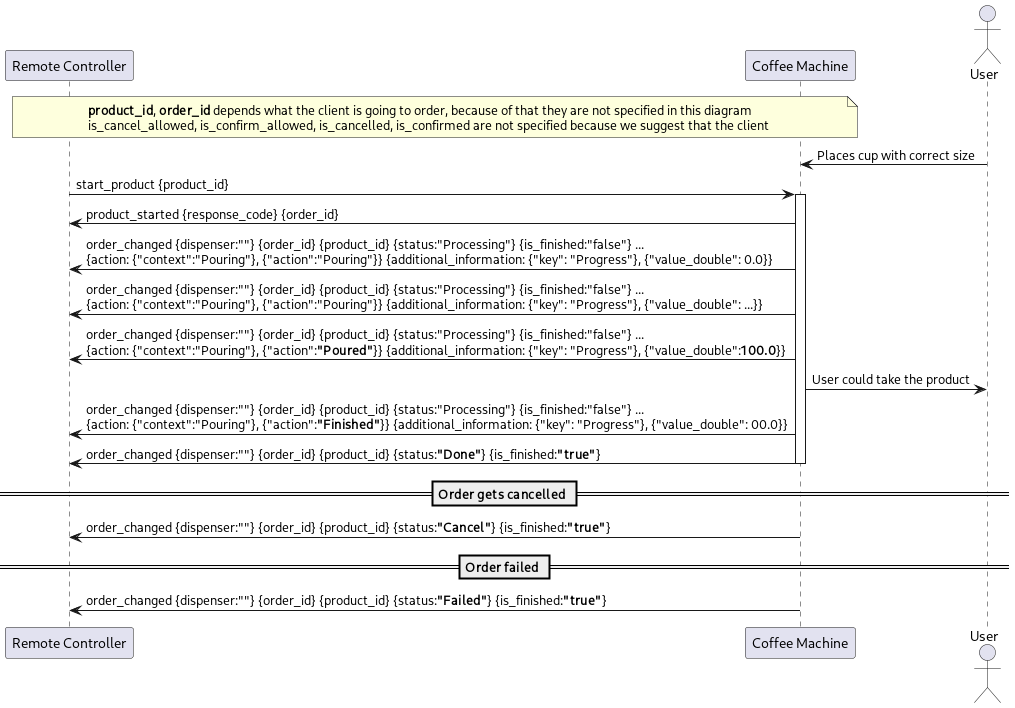Select the bottom Coffee Machine participant box
This screenshot has height=708, width=1015.
tap(800, 643)
